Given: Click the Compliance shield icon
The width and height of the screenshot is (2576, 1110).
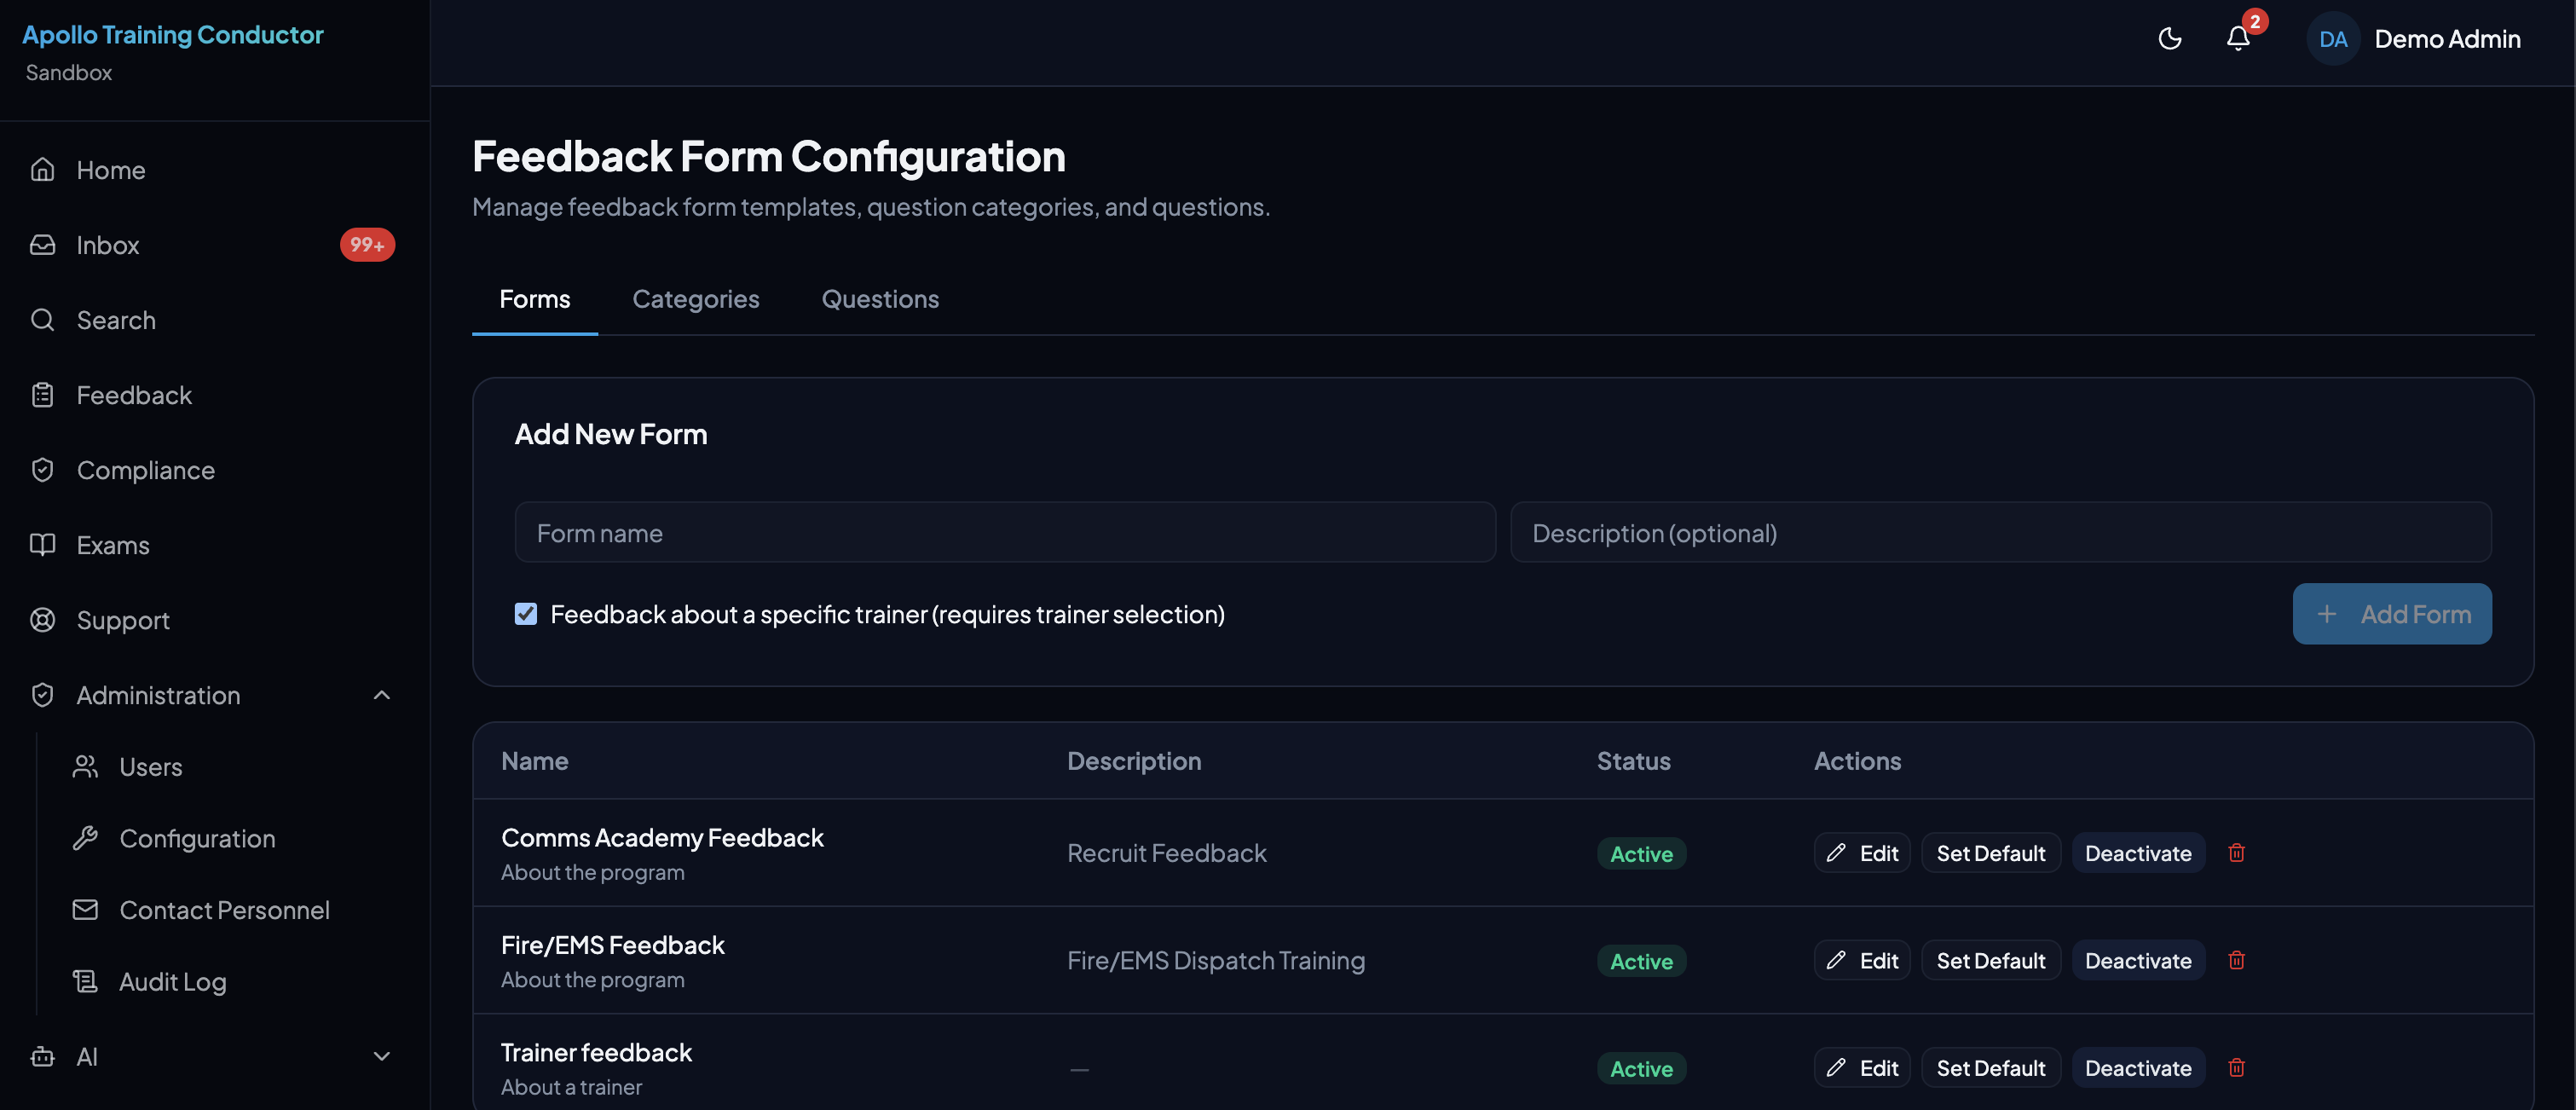Looking at the screenshot, I should coord(42,470).
